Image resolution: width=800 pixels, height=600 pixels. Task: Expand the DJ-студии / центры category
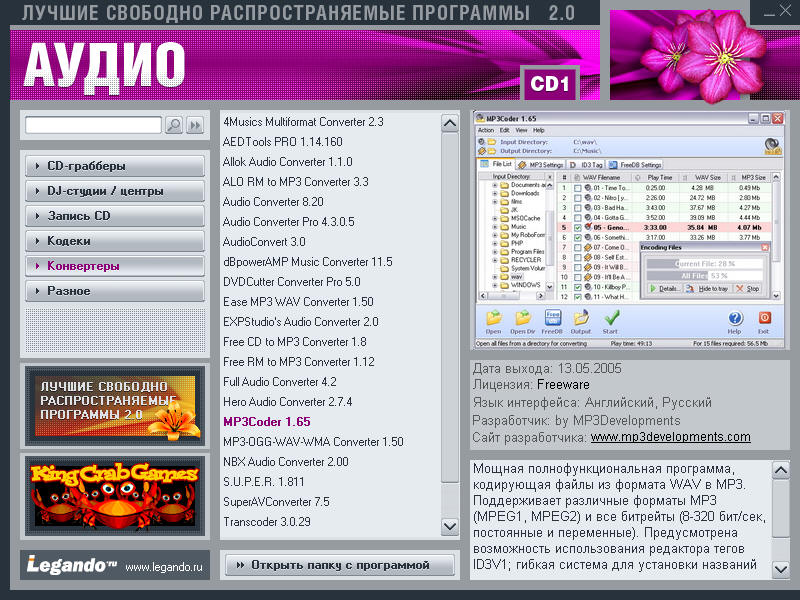115,191
